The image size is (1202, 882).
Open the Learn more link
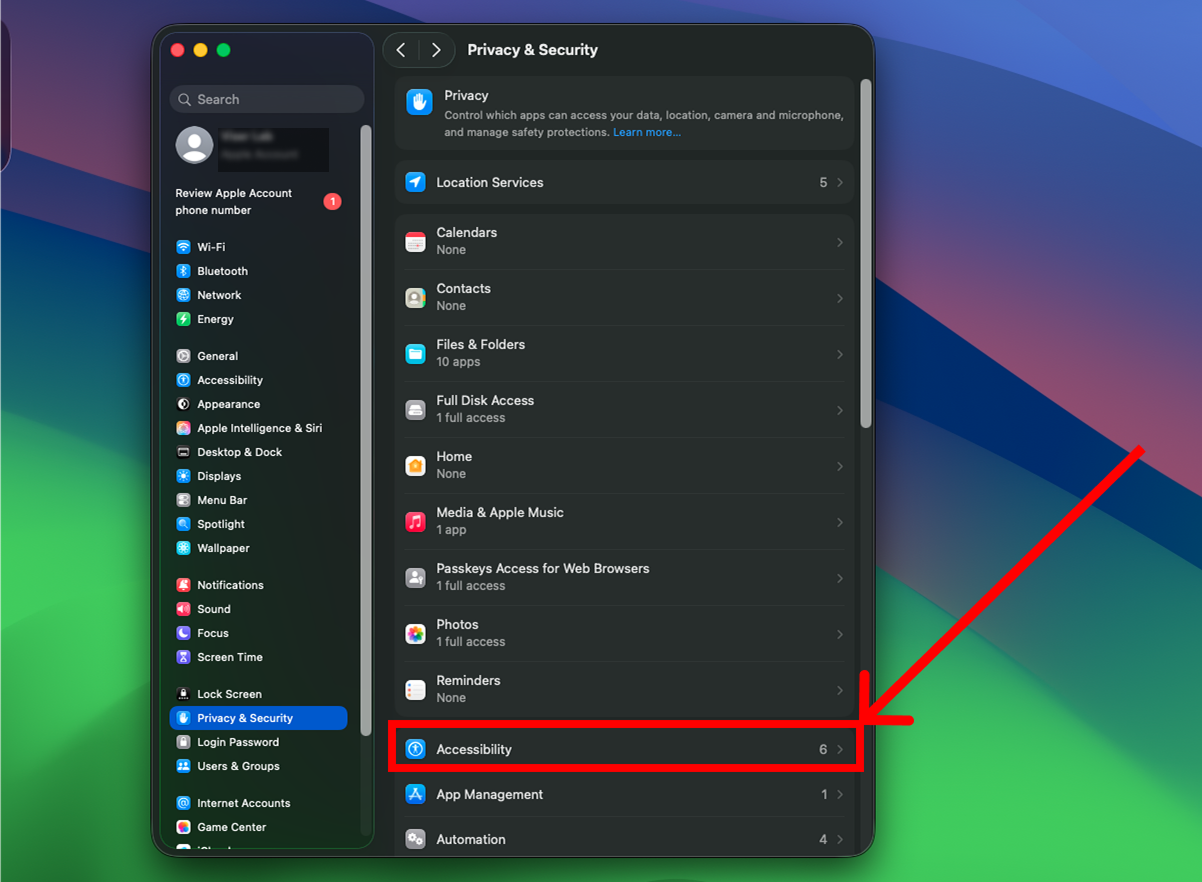click(x=646, y=132)
